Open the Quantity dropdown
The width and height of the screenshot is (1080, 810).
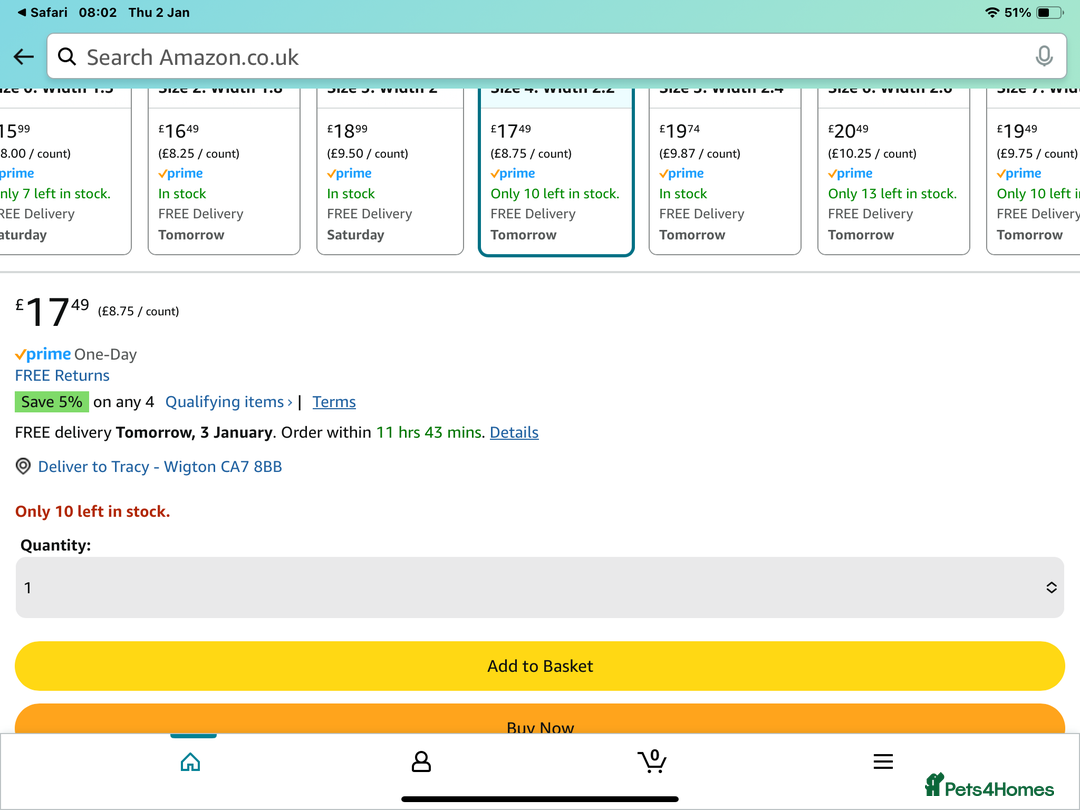540,588
